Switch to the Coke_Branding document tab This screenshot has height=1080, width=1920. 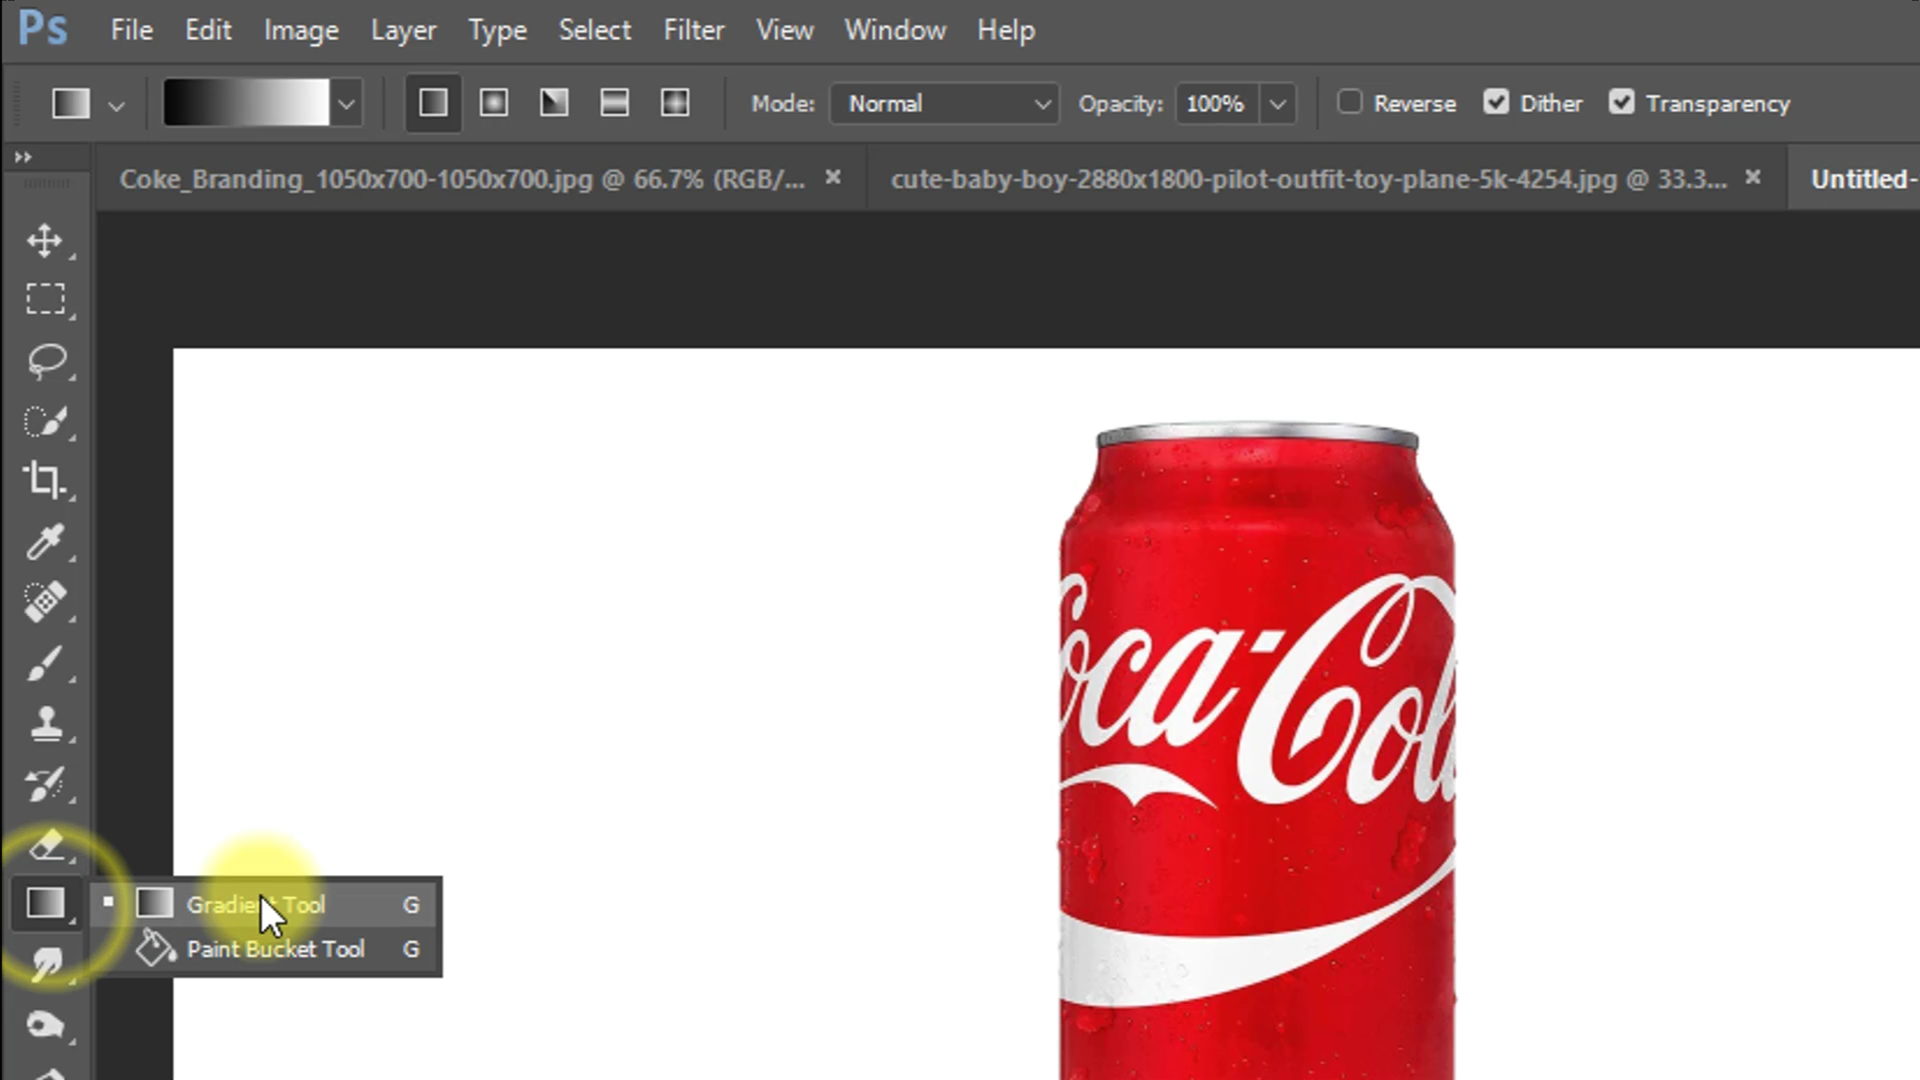click(462, 179)
